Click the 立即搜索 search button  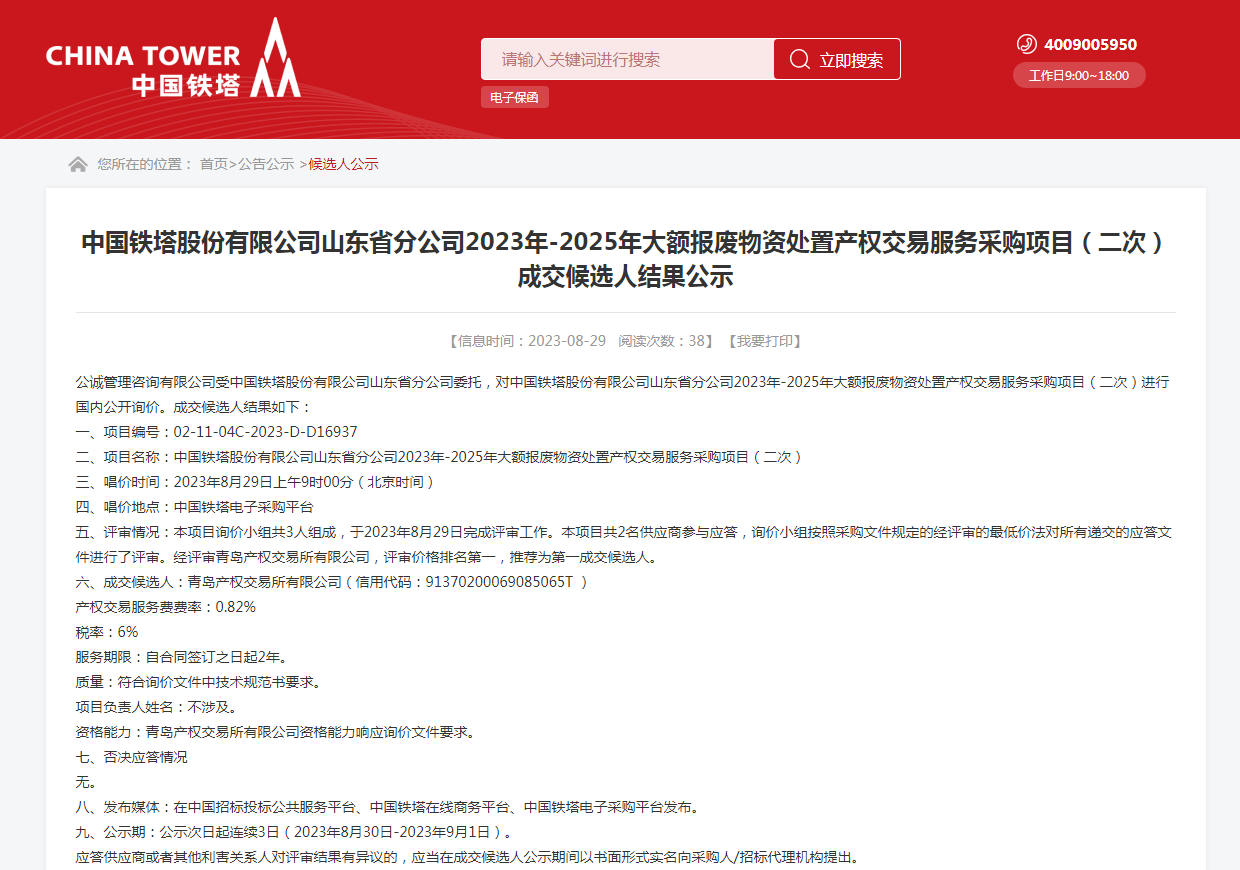coord(837,59)
